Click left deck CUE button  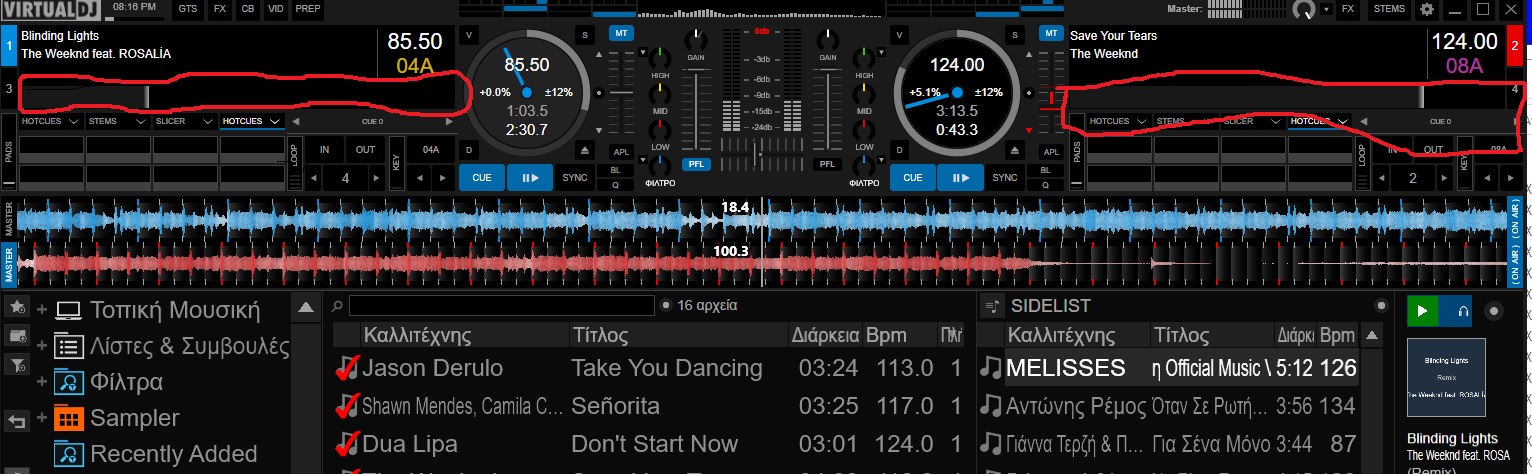pos(482,178)
